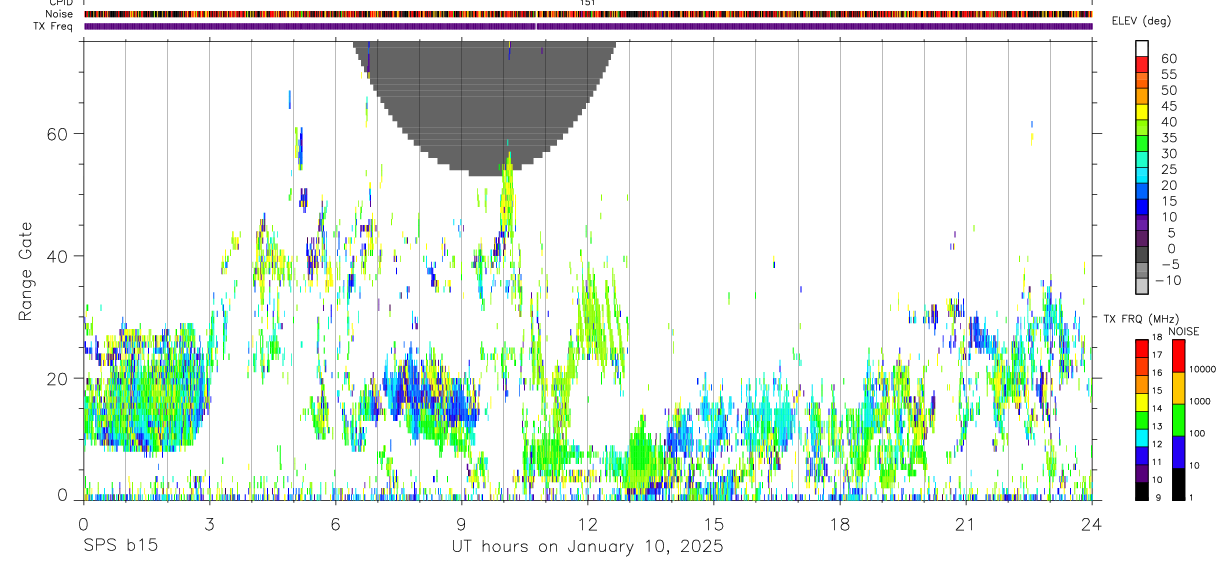The image size is (1228, 567).
Task: Click the red swatch in ELEV color bar
Action: 1142,63
